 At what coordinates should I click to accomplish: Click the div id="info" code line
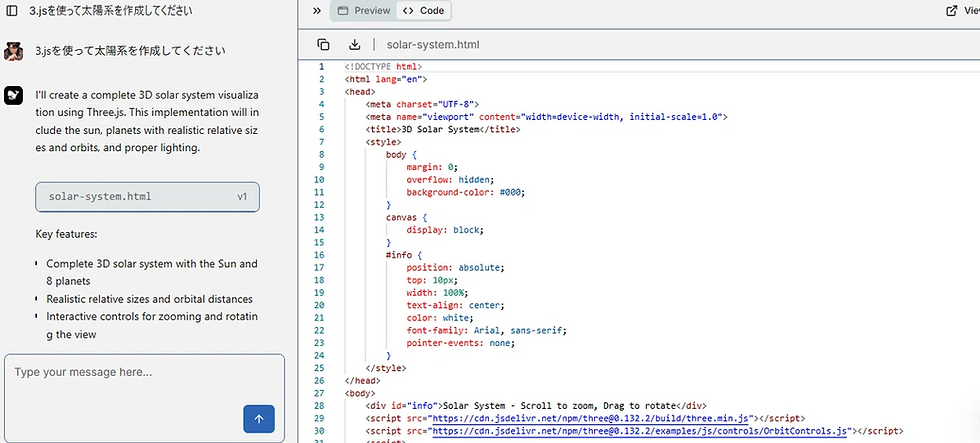click(x=536, y=406)
